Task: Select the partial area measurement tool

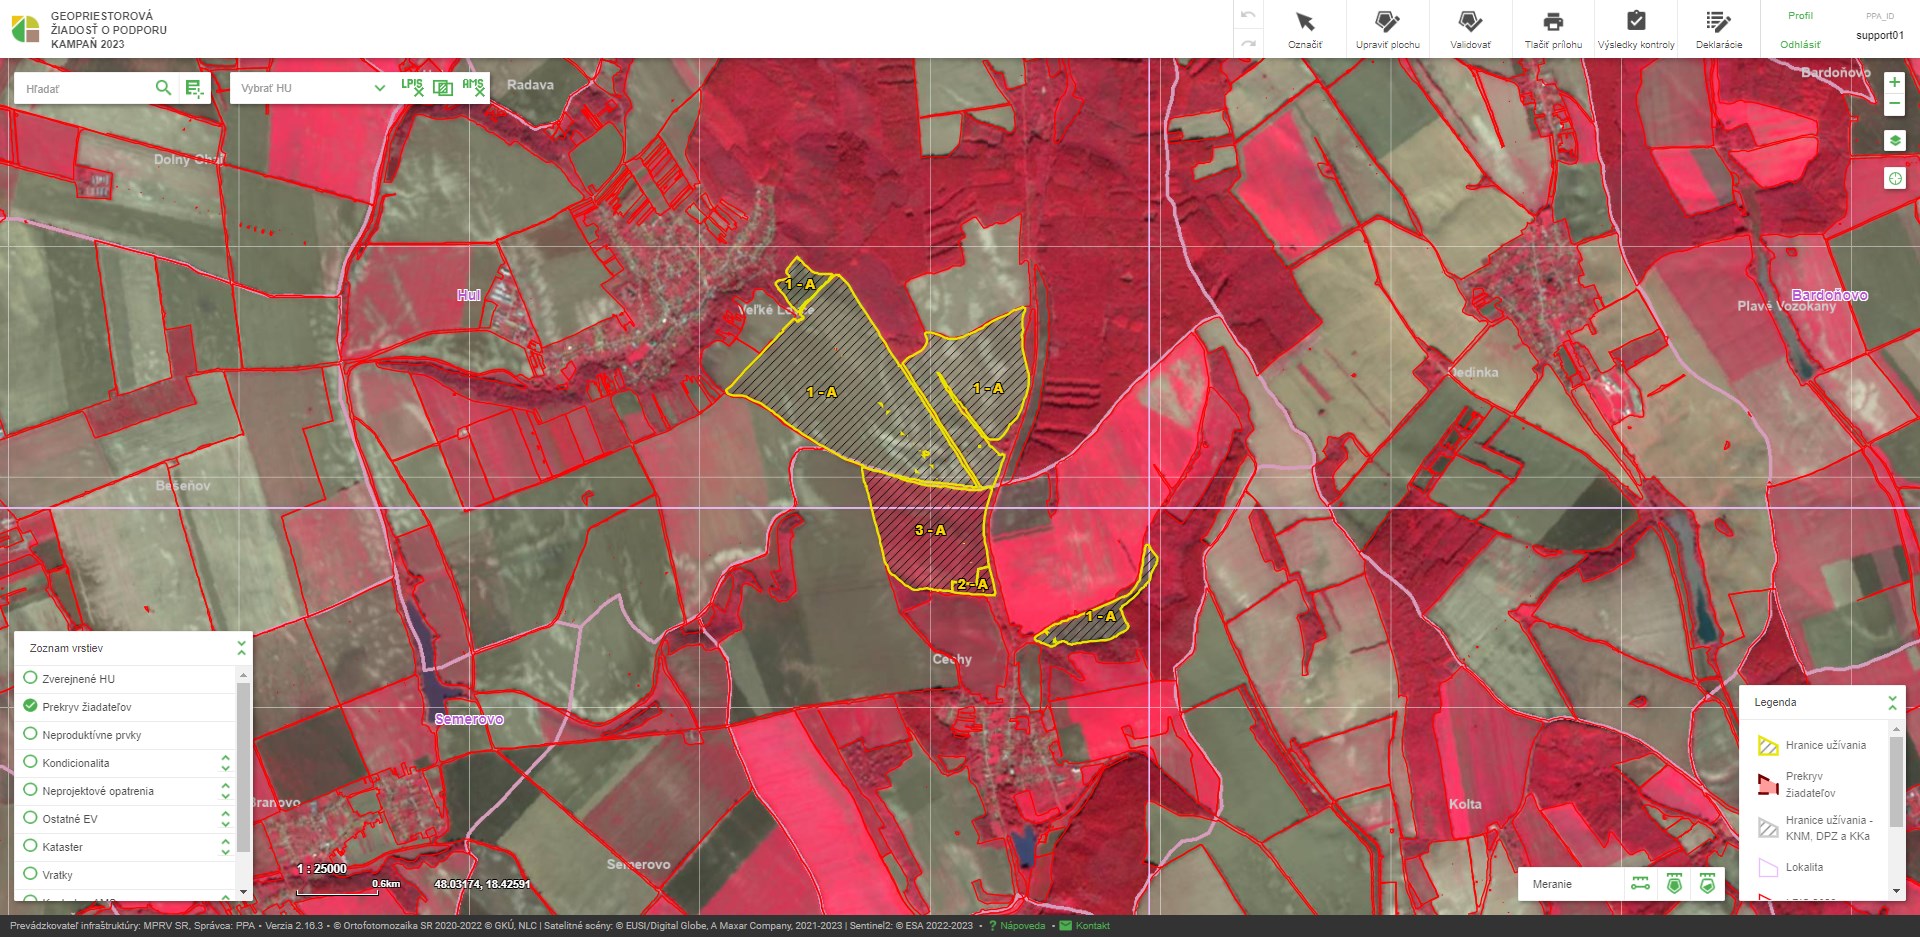Action: point(1707,884)
